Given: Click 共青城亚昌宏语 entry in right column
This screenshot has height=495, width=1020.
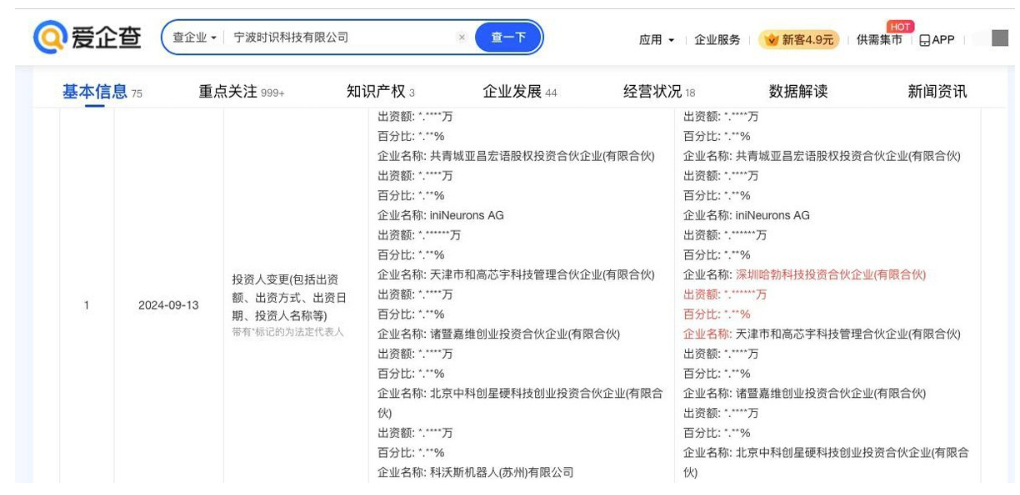Looking at the screenshot, I should (x=848, y=156).
